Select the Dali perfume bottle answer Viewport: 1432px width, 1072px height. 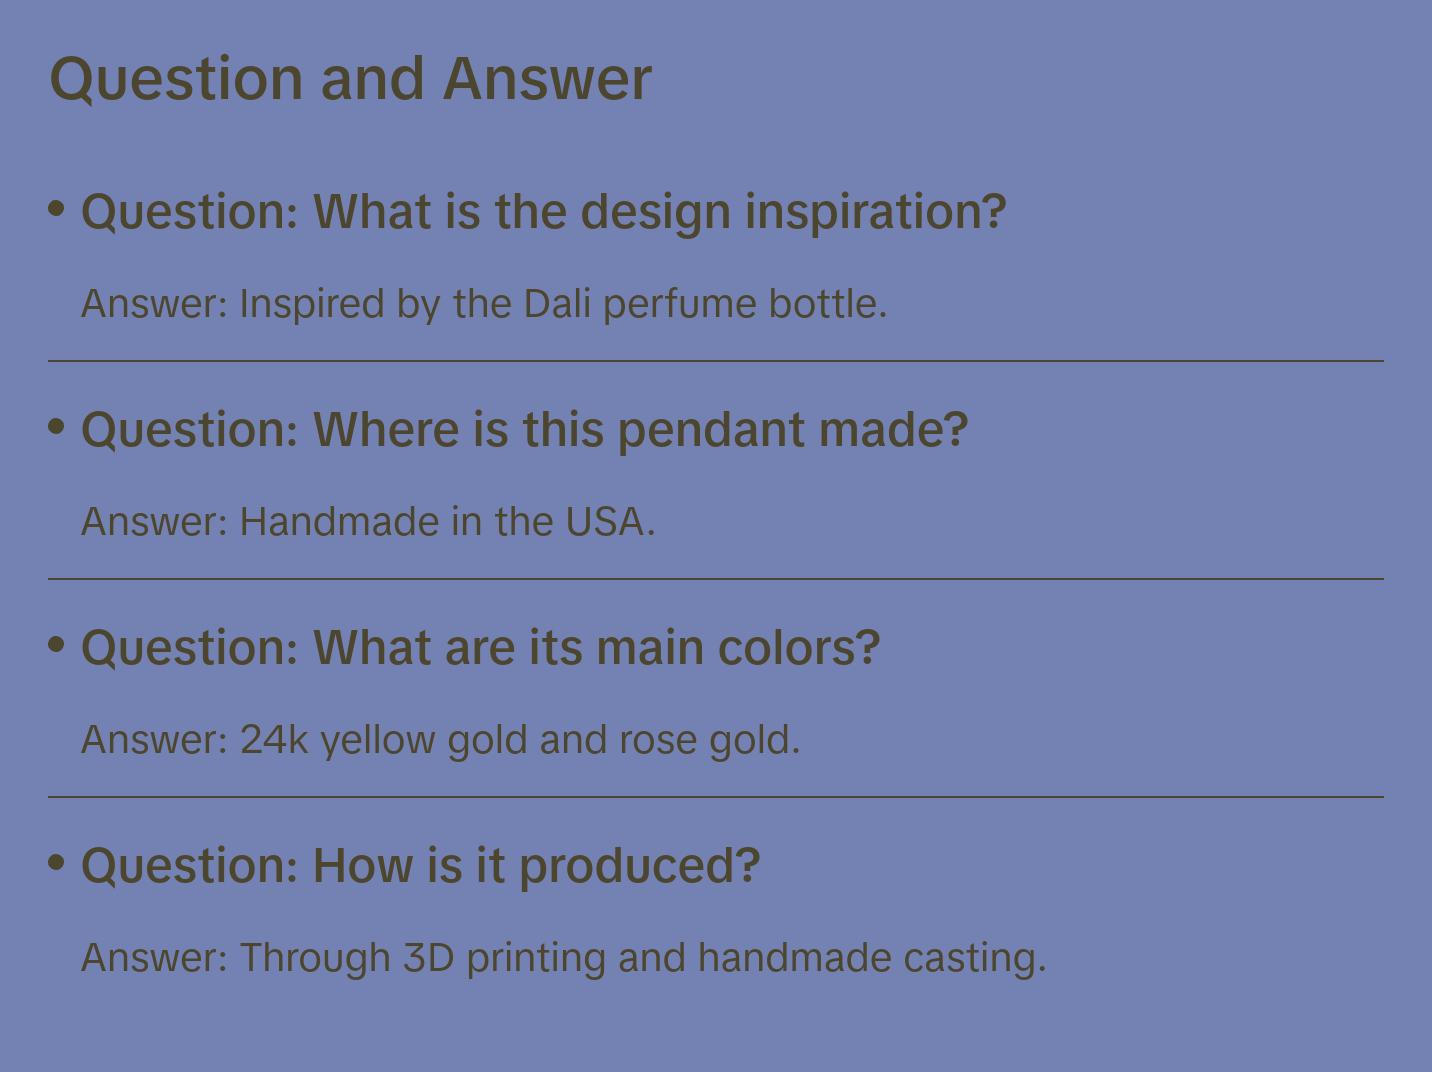click(484, 303)
